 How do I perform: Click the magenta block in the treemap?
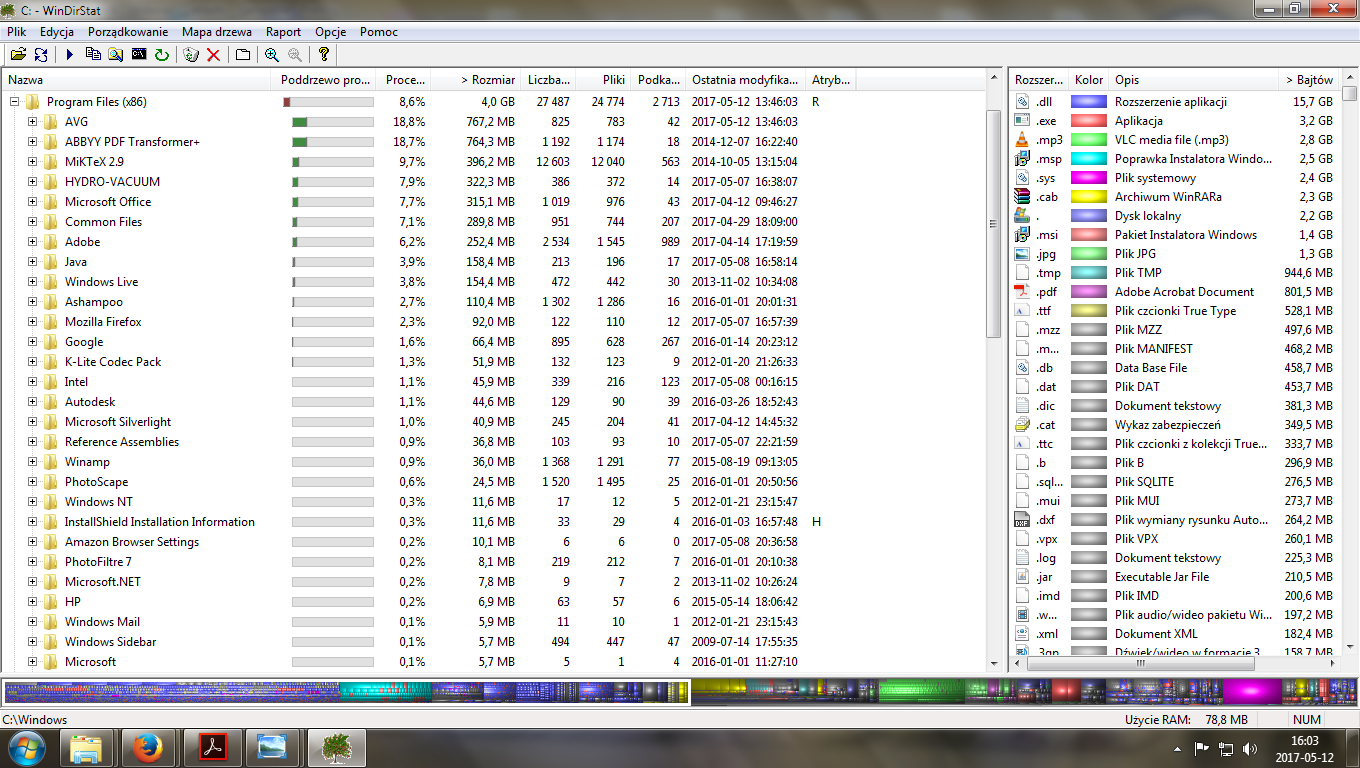(1252, 692)
